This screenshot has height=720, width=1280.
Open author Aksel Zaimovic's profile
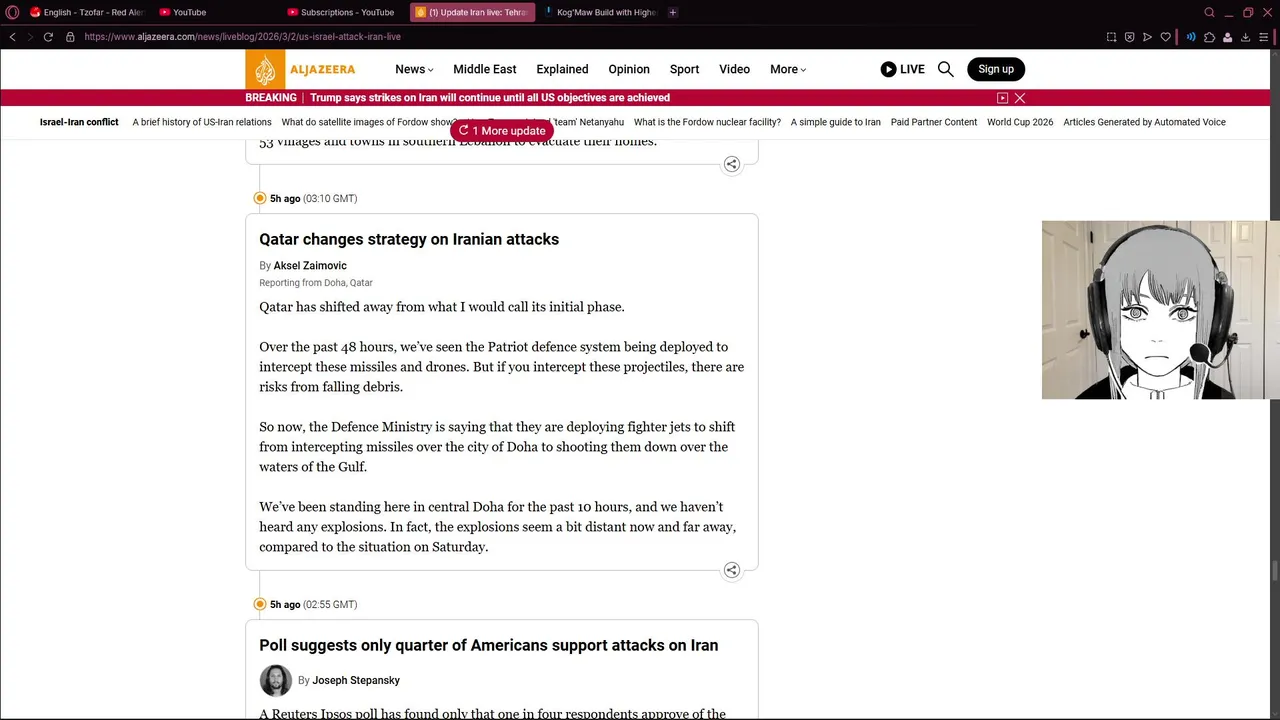click(x=310, y=266)
